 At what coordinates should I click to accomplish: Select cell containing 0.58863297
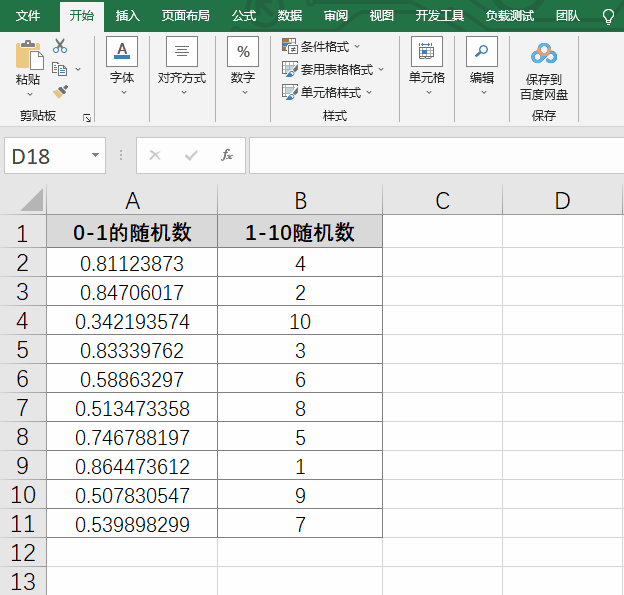click(x=132, y=379)
